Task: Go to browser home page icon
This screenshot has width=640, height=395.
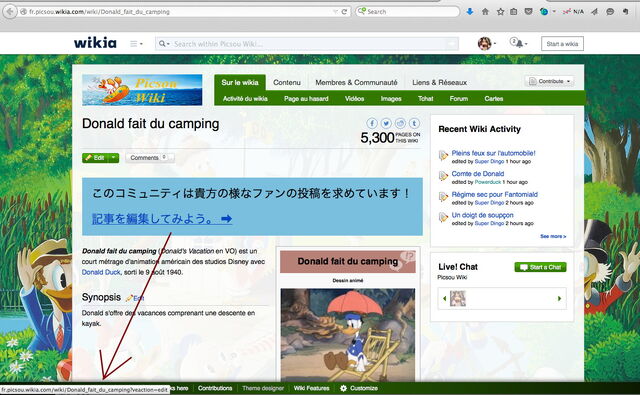Action: pos(485,11)
